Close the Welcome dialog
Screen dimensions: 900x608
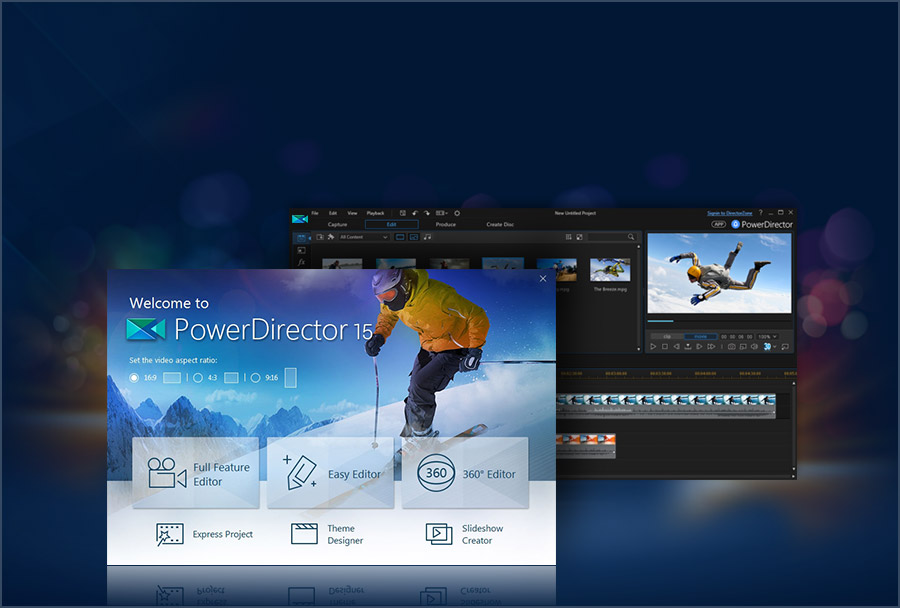(x=543, y=278)
